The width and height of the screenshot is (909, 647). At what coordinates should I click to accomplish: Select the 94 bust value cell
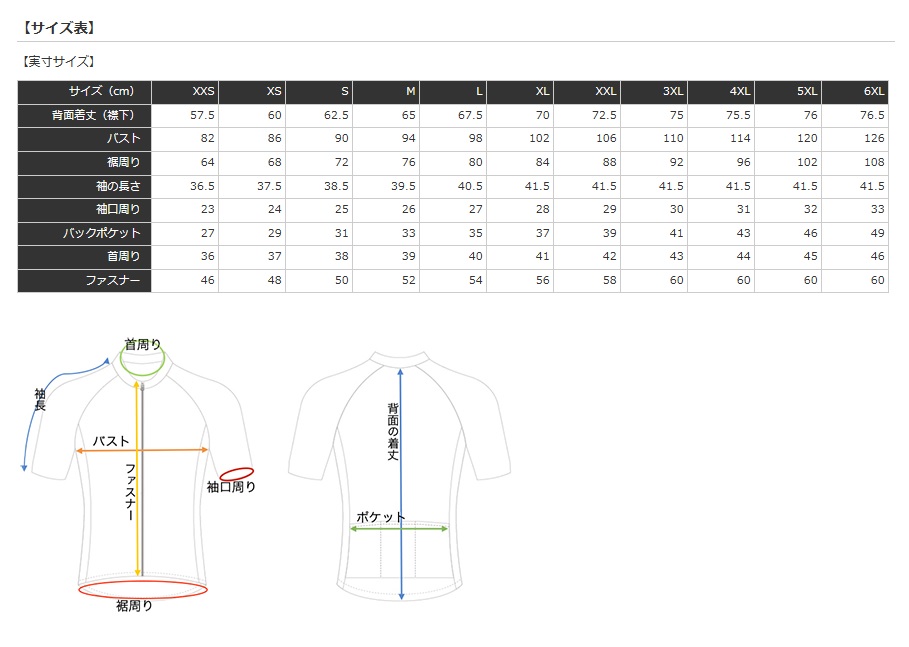point(386,139)
